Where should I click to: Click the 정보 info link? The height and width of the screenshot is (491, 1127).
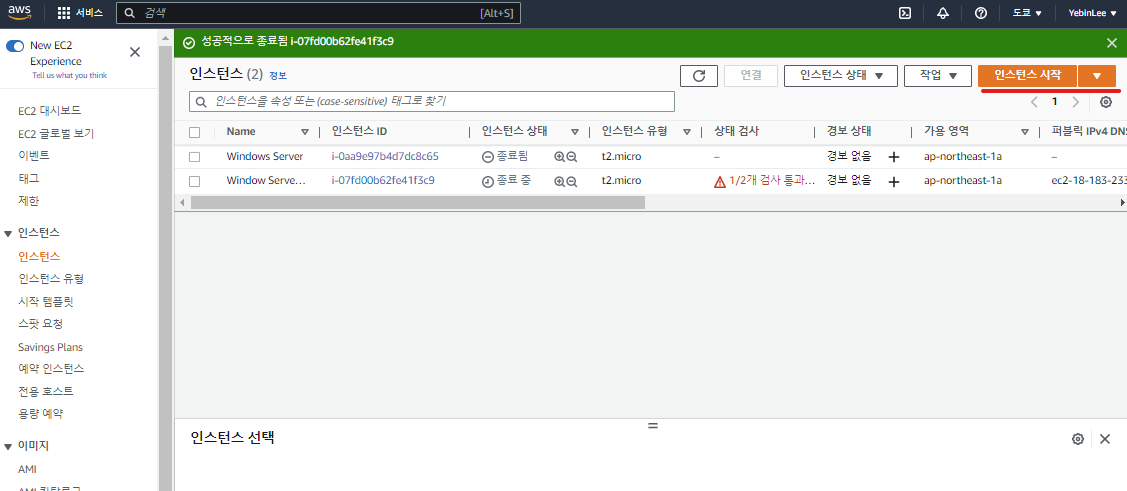tap(277, 75)
